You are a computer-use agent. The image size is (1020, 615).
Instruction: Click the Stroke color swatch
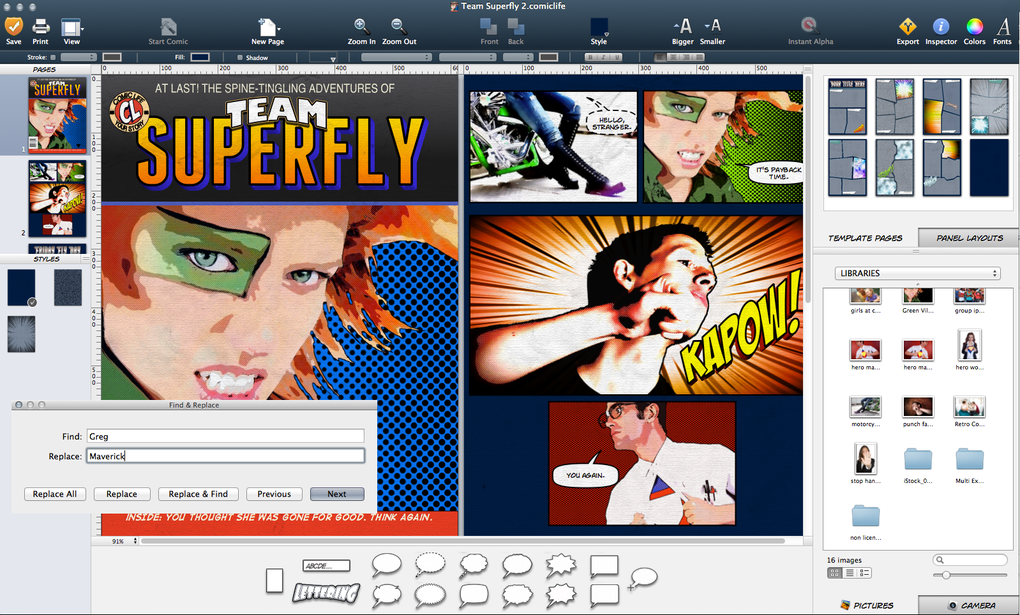pyautogui.click(x=112, y=57)
